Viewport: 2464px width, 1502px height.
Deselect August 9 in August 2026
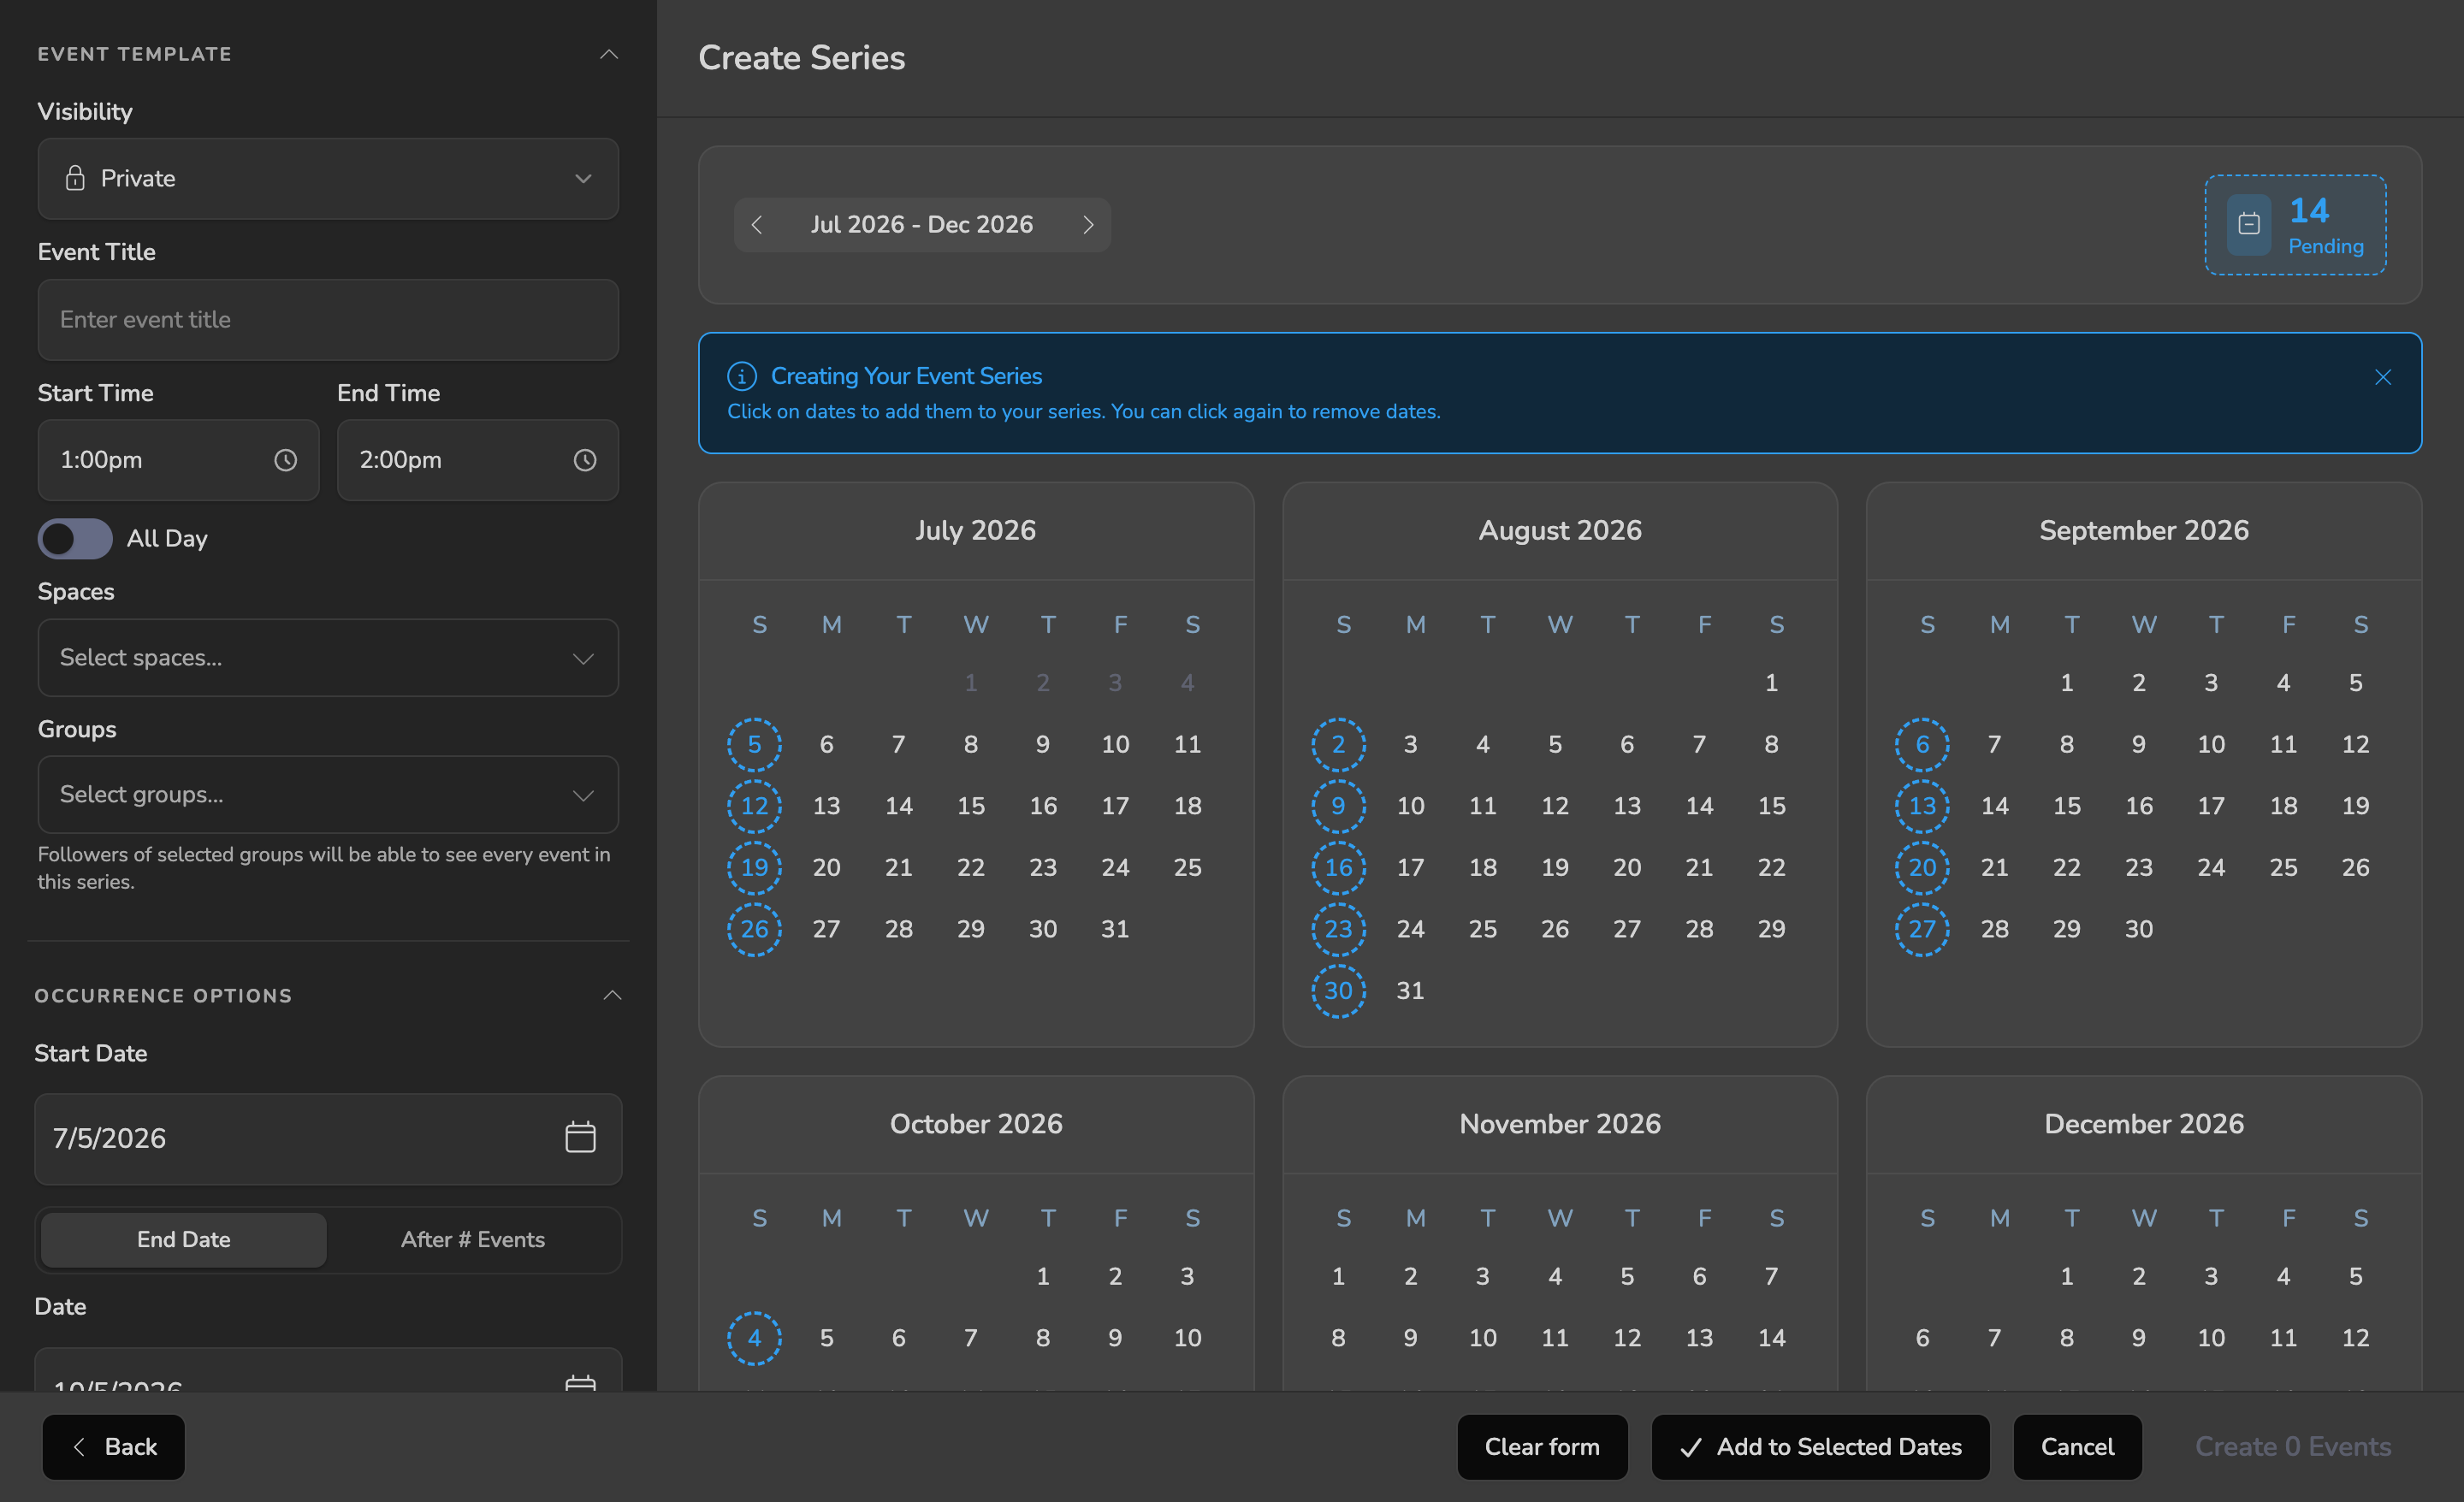[x=1338, y=806]
